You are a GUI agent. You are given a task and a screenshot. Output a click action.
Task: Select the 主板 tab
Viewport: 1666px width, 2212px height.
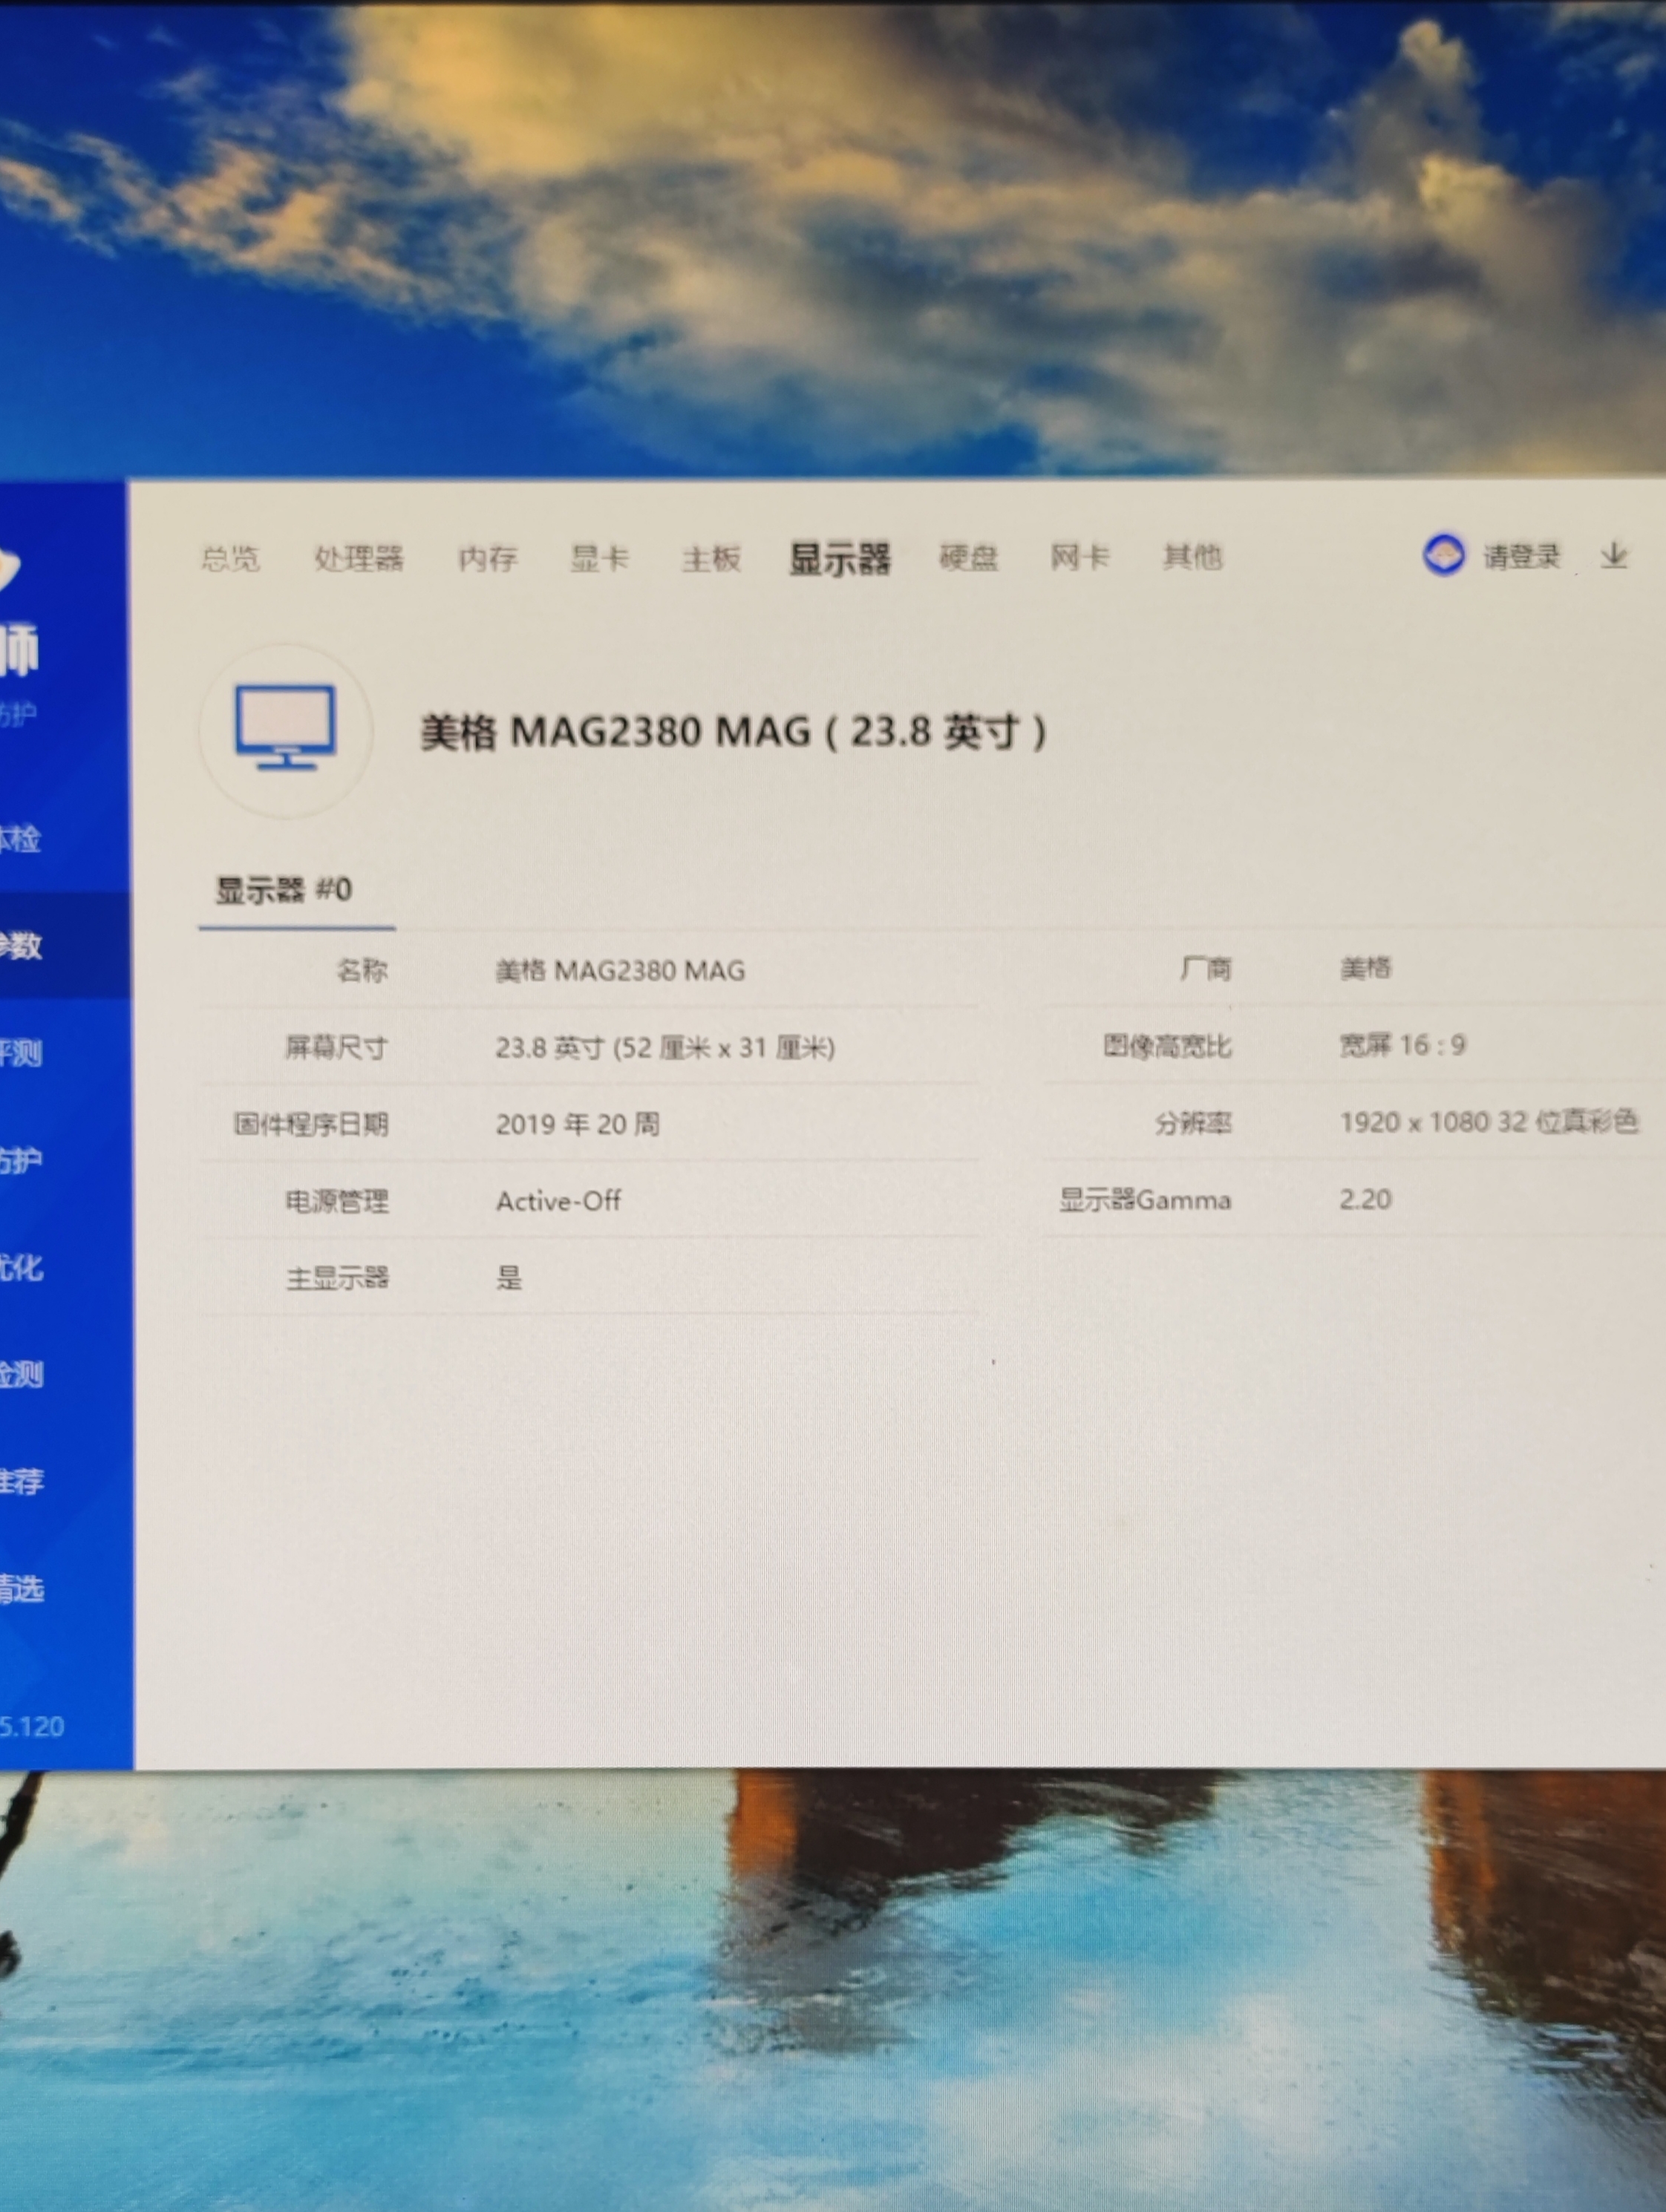(711, 558)
